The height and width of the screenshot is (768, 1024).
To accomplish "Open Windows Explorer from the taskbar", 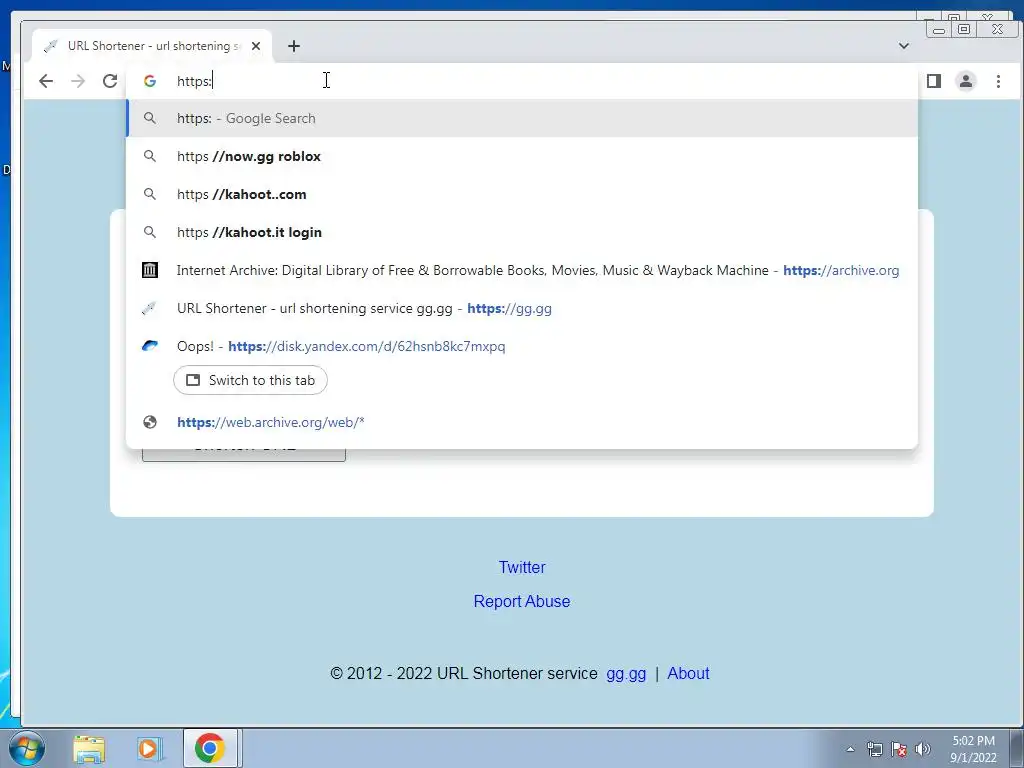I will click(x=89, y=748).
